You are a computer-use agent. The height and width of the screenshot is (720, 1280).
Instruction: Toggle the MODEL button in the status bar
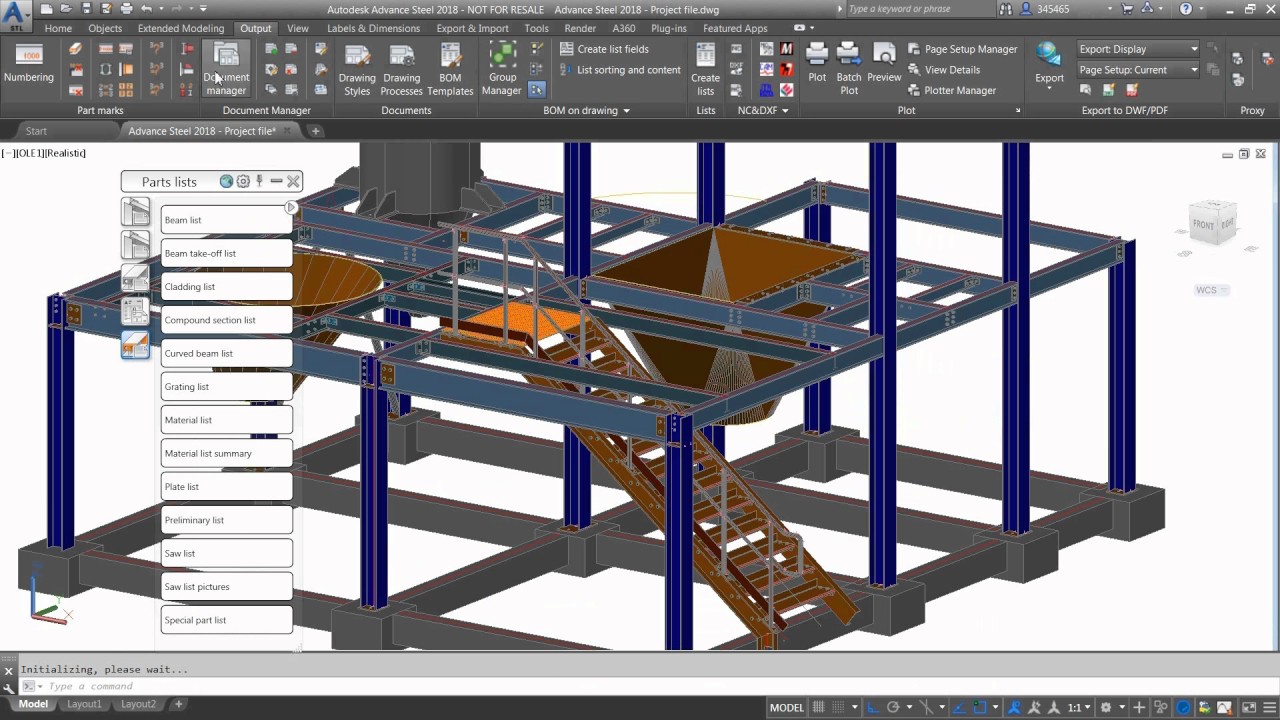click(786, 706)
